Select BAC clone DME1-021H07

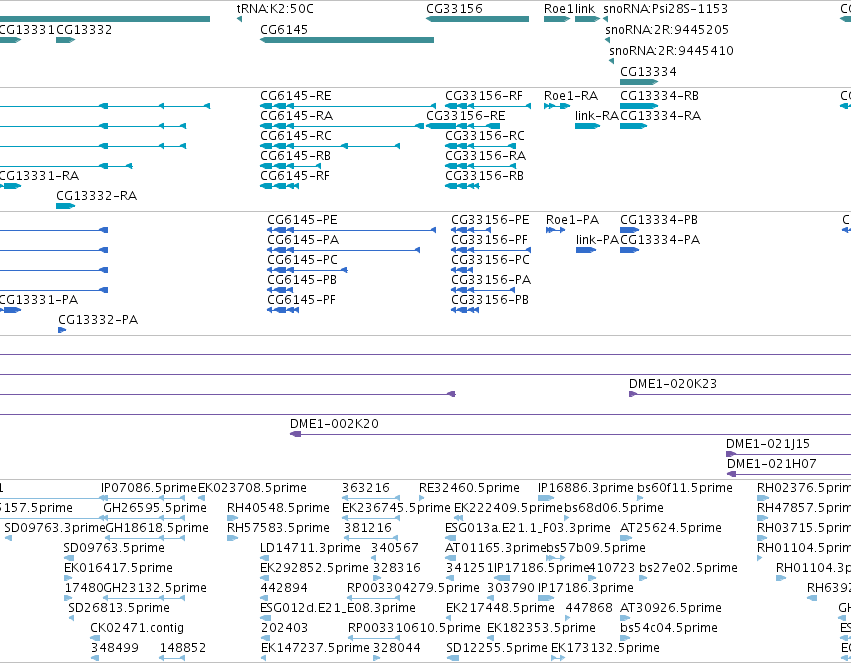pos(771,464)
